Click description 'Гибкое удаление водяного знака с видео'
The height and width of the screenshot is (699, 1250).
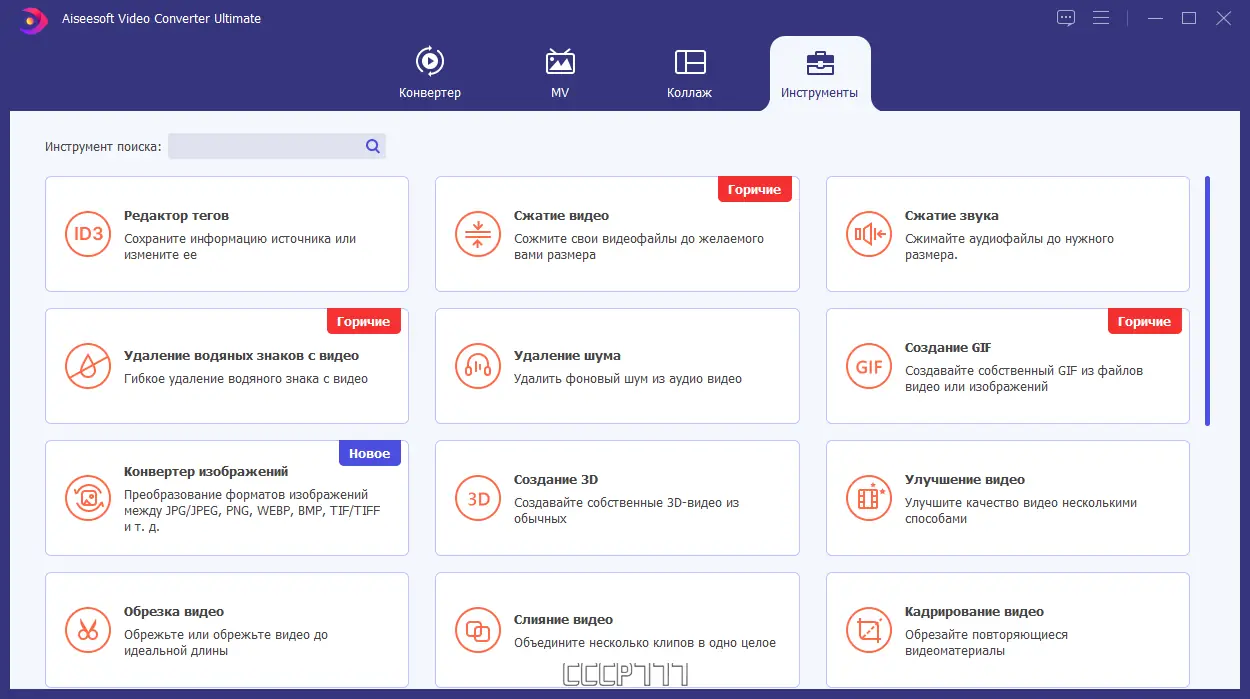coord(246,379)
